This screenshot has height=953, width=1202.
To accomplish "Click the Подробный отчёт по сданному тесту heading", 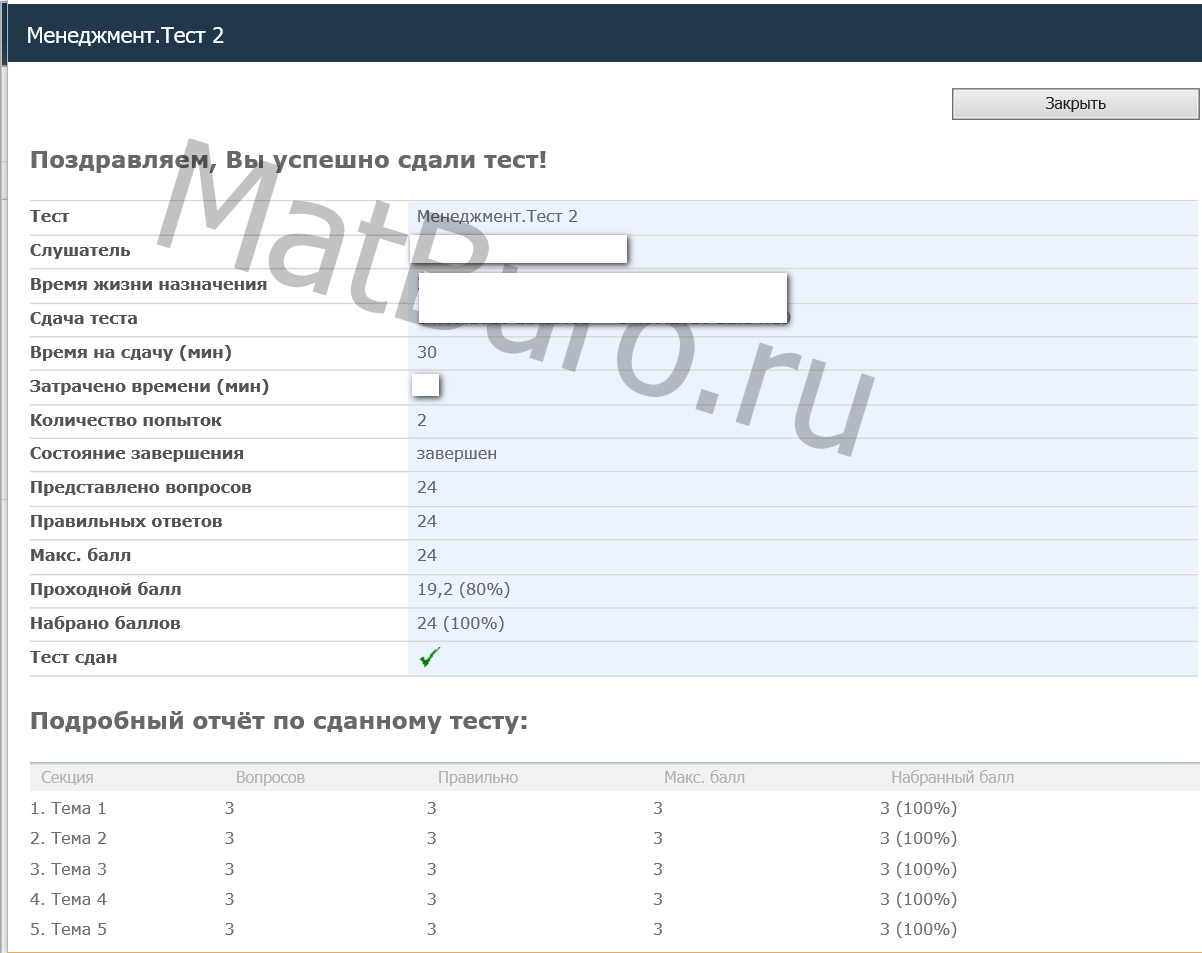I will (279, 721).
